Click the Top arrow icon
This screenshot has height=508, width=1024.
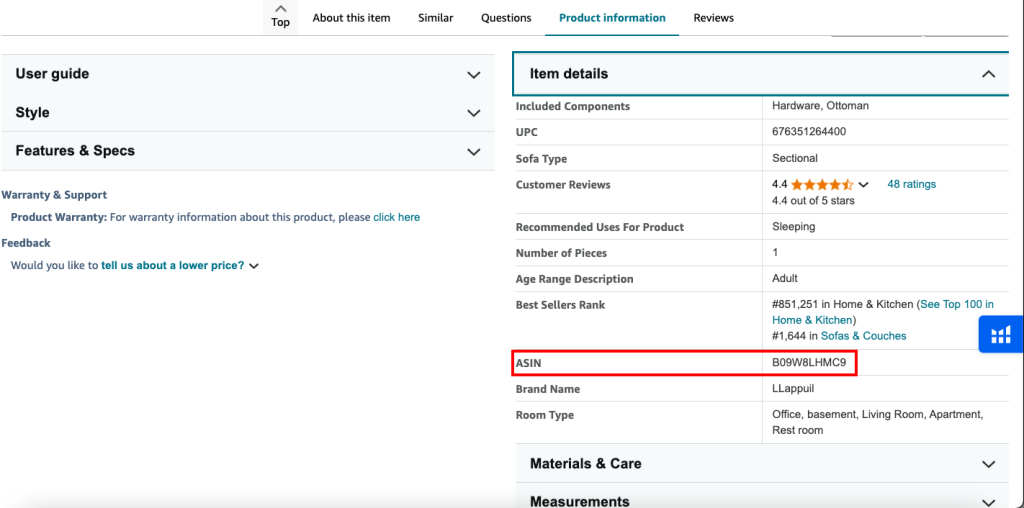[x=280, y=9]
